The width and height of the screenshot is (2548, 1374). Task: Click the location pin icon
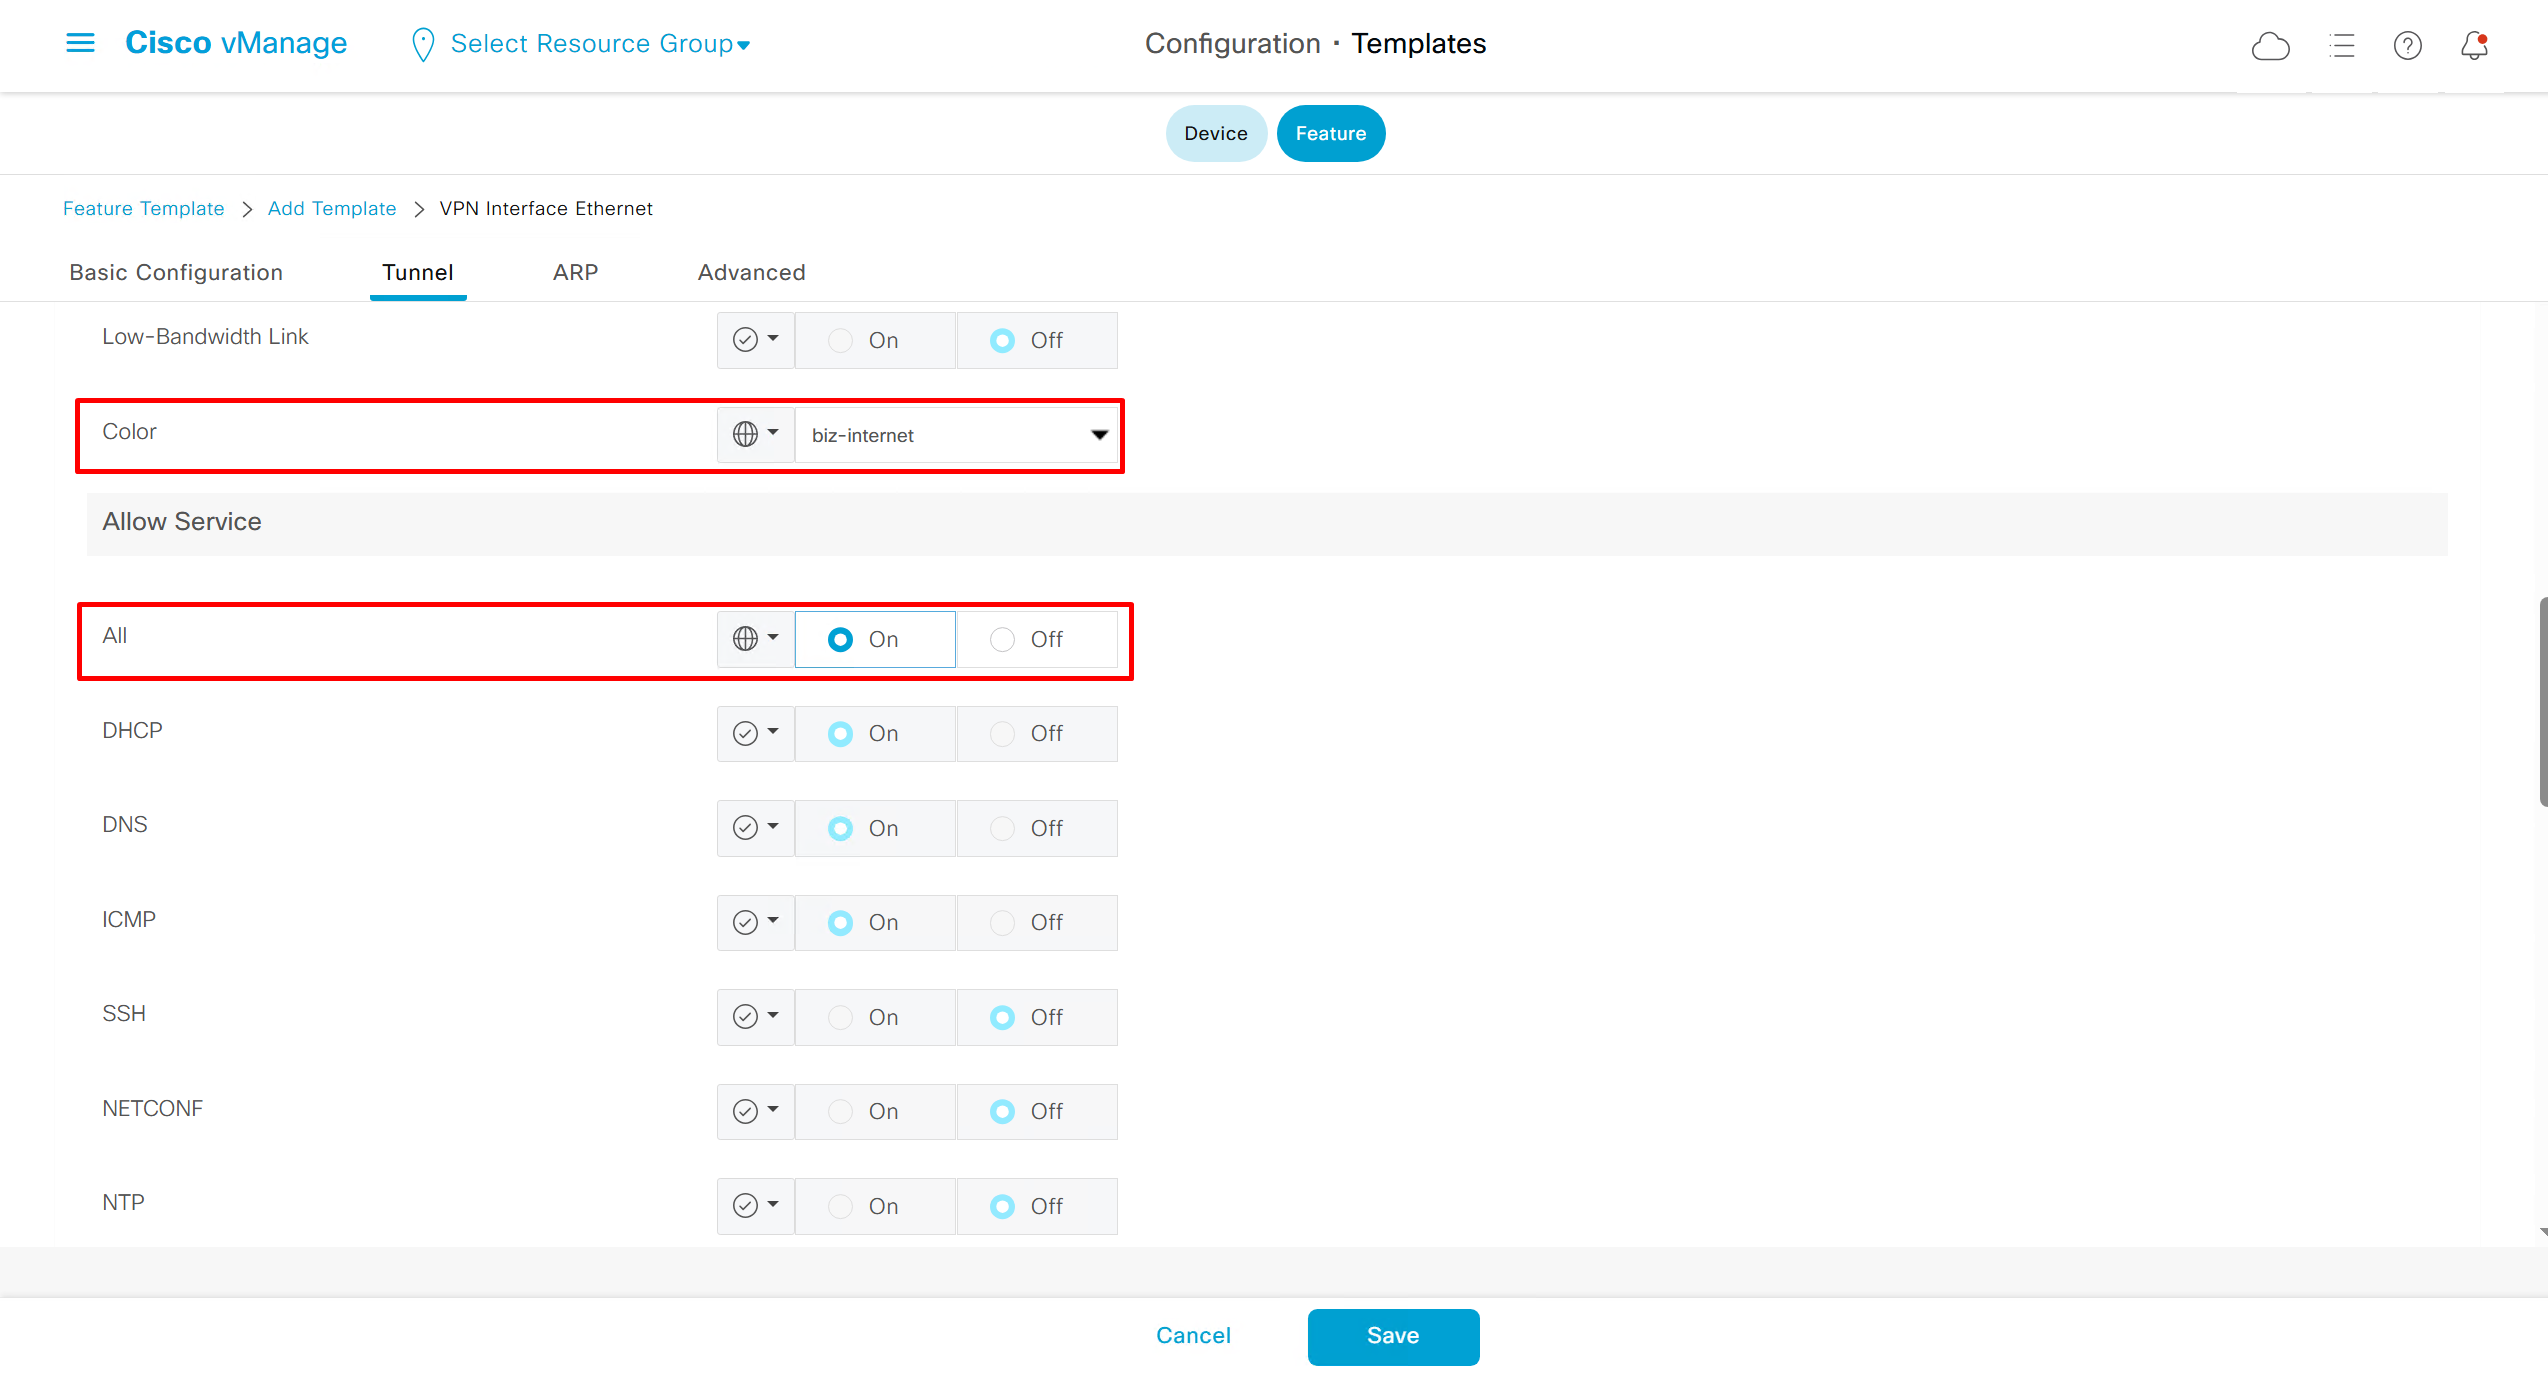(x=423, y=44)
